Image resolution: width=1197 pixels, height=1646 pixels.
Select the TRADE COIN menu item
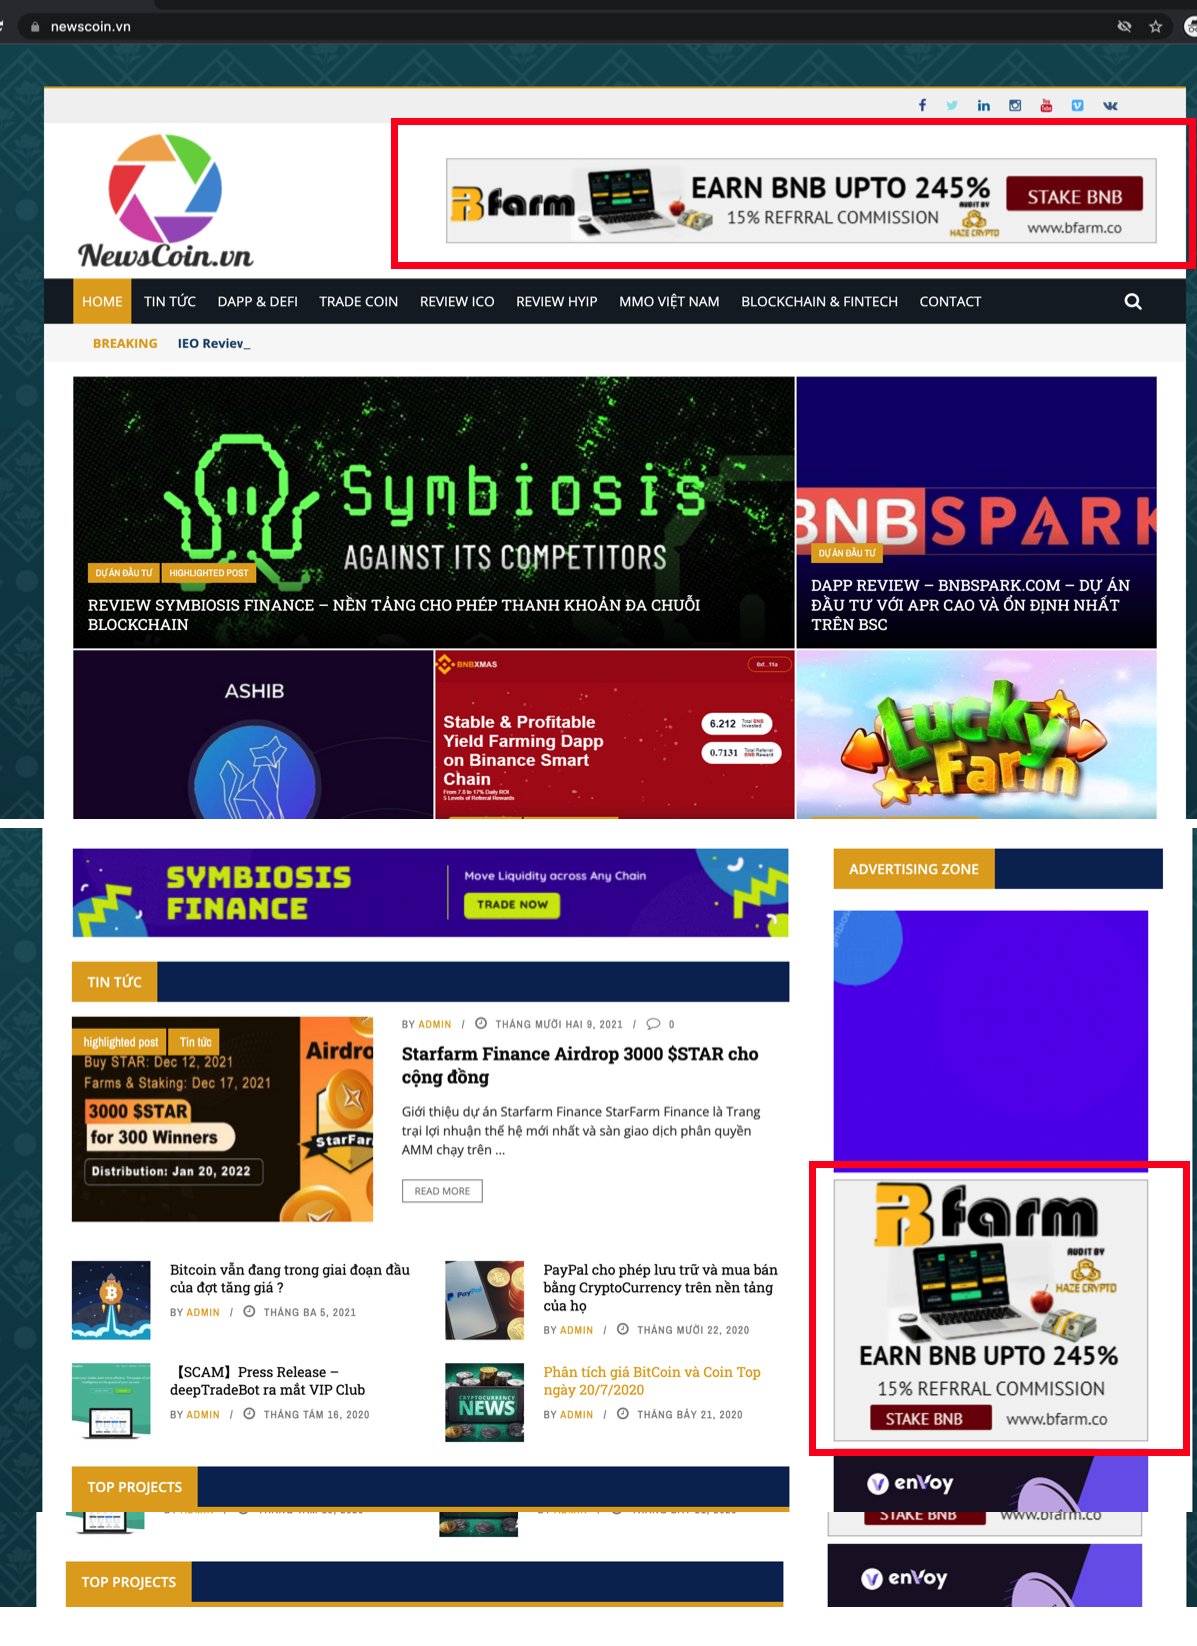(x=358, y=301)
